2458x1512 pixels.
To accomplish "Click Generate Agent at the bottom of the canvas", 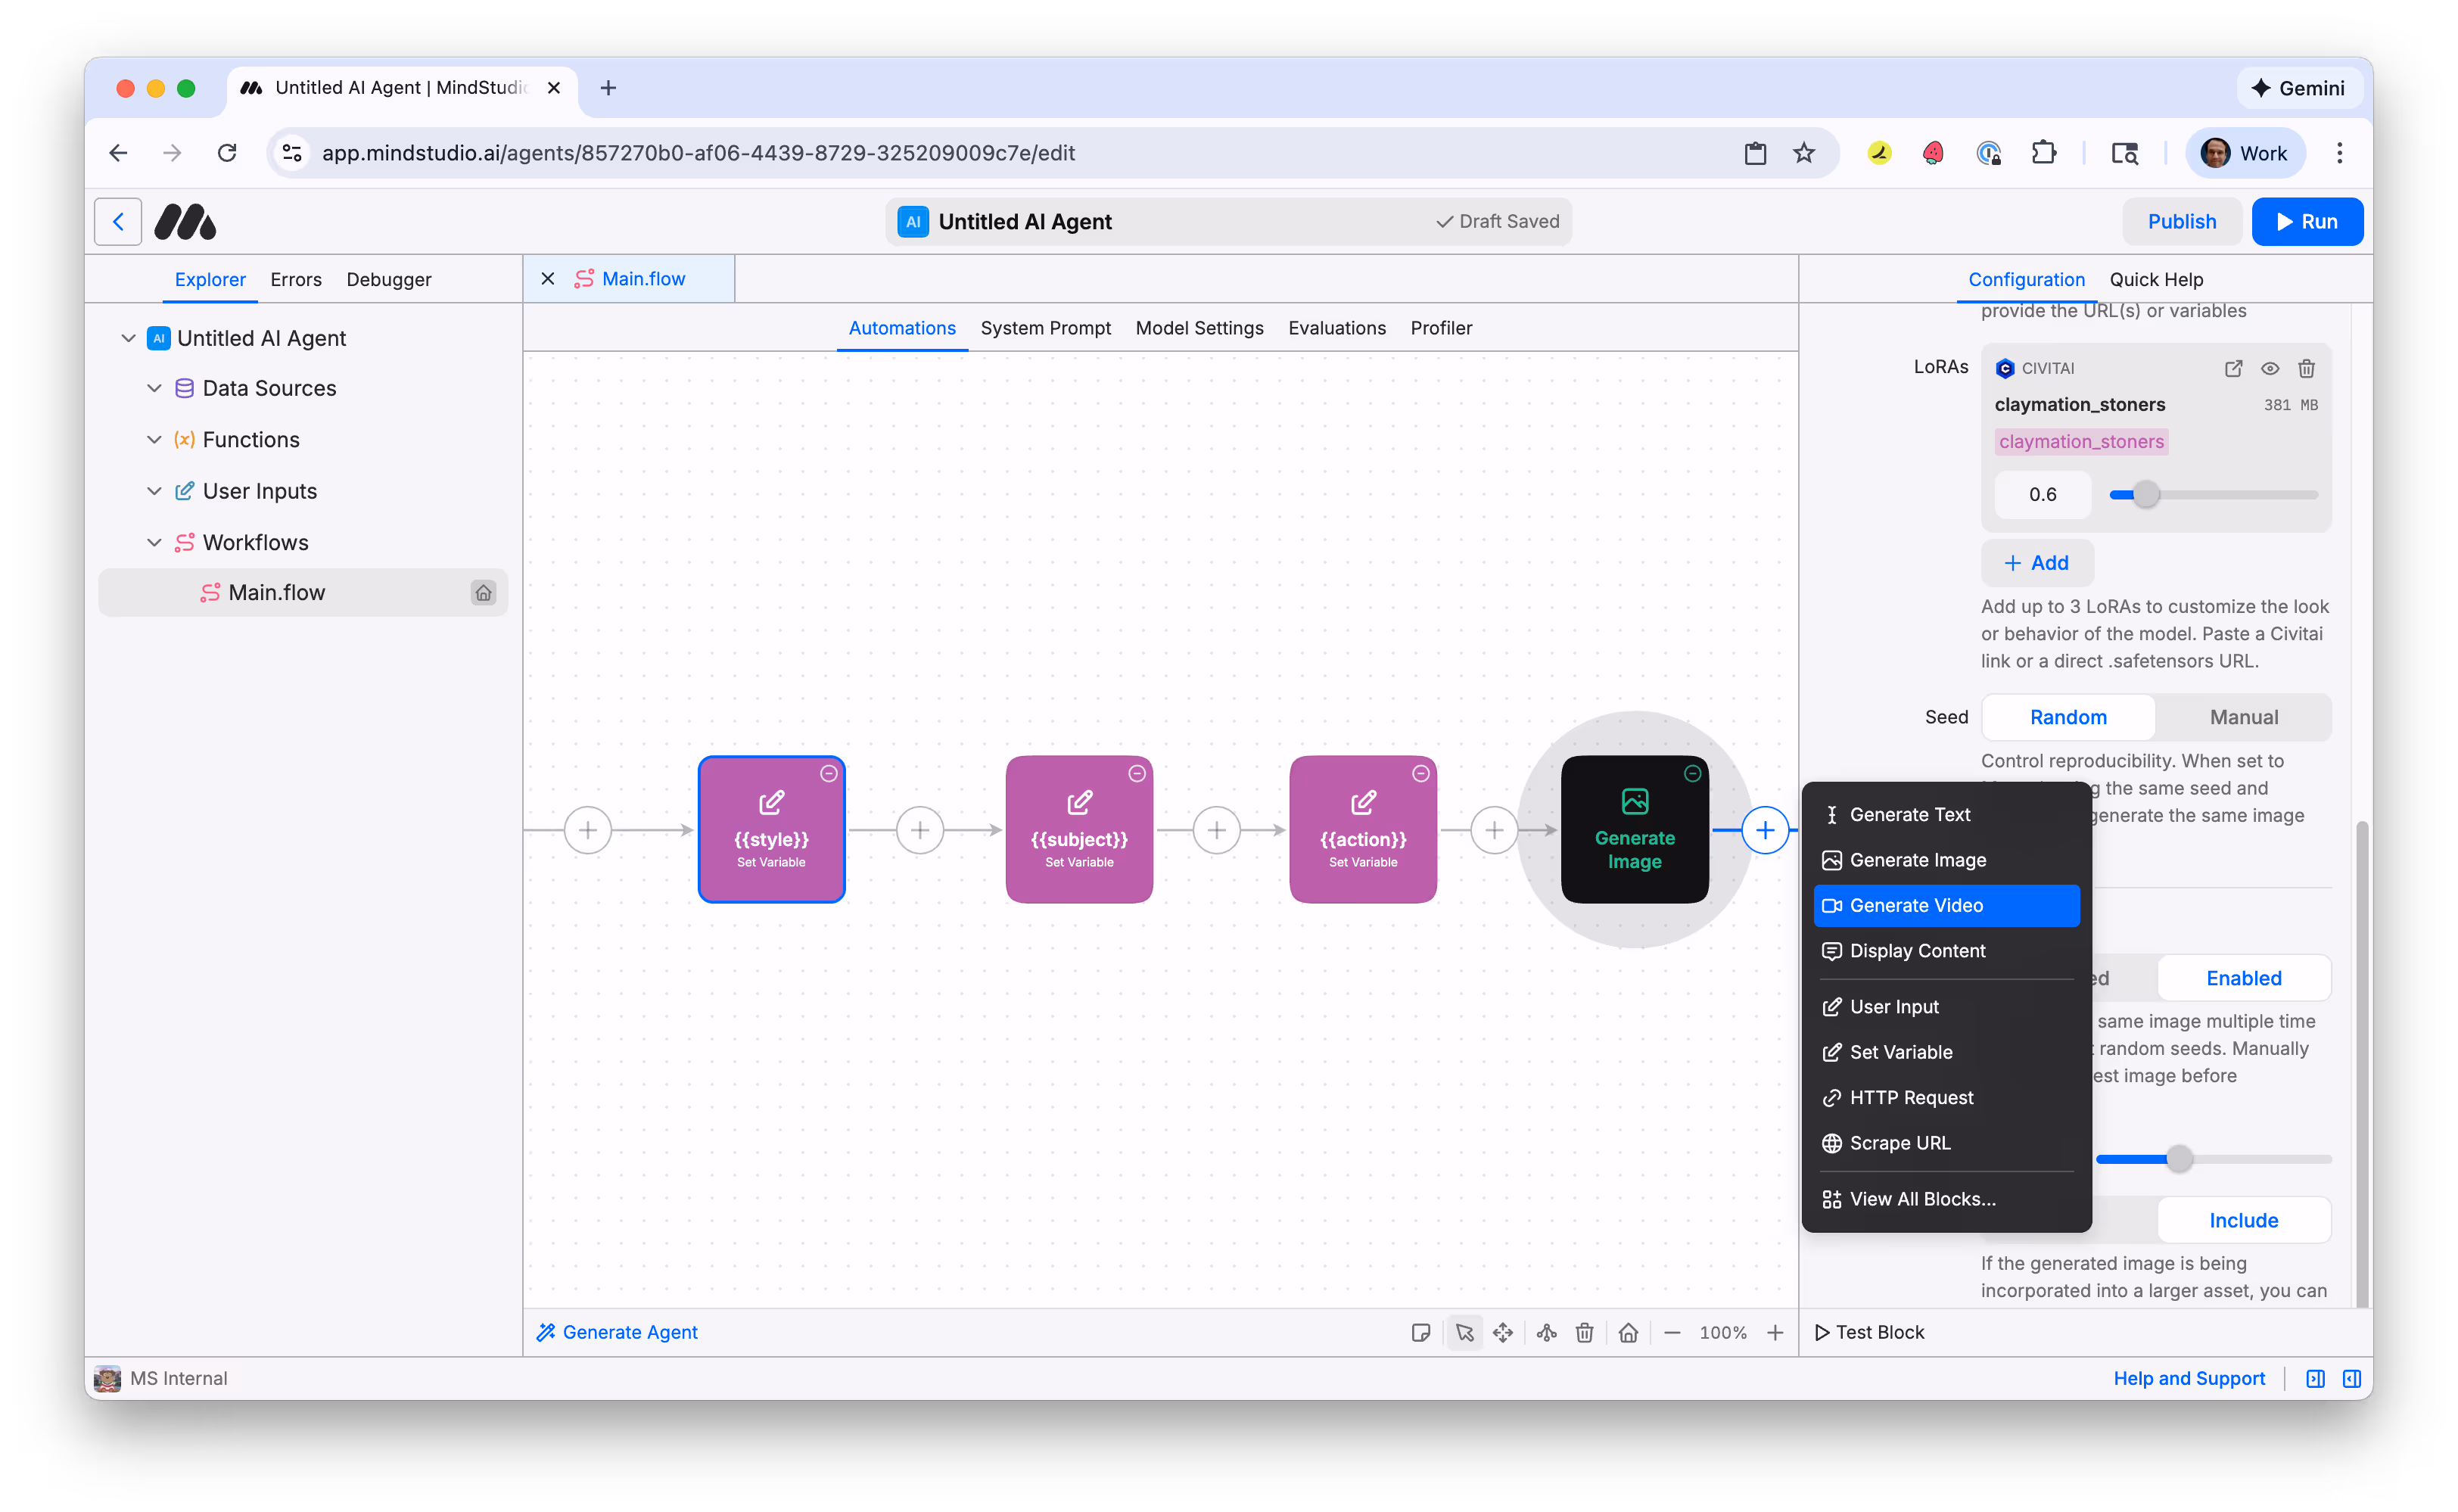I will 617,1332.
